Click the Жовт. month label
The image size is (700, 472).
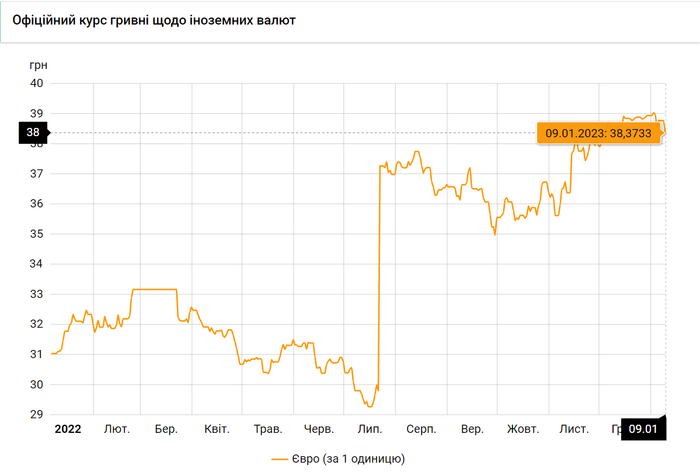tap(523, 429)
